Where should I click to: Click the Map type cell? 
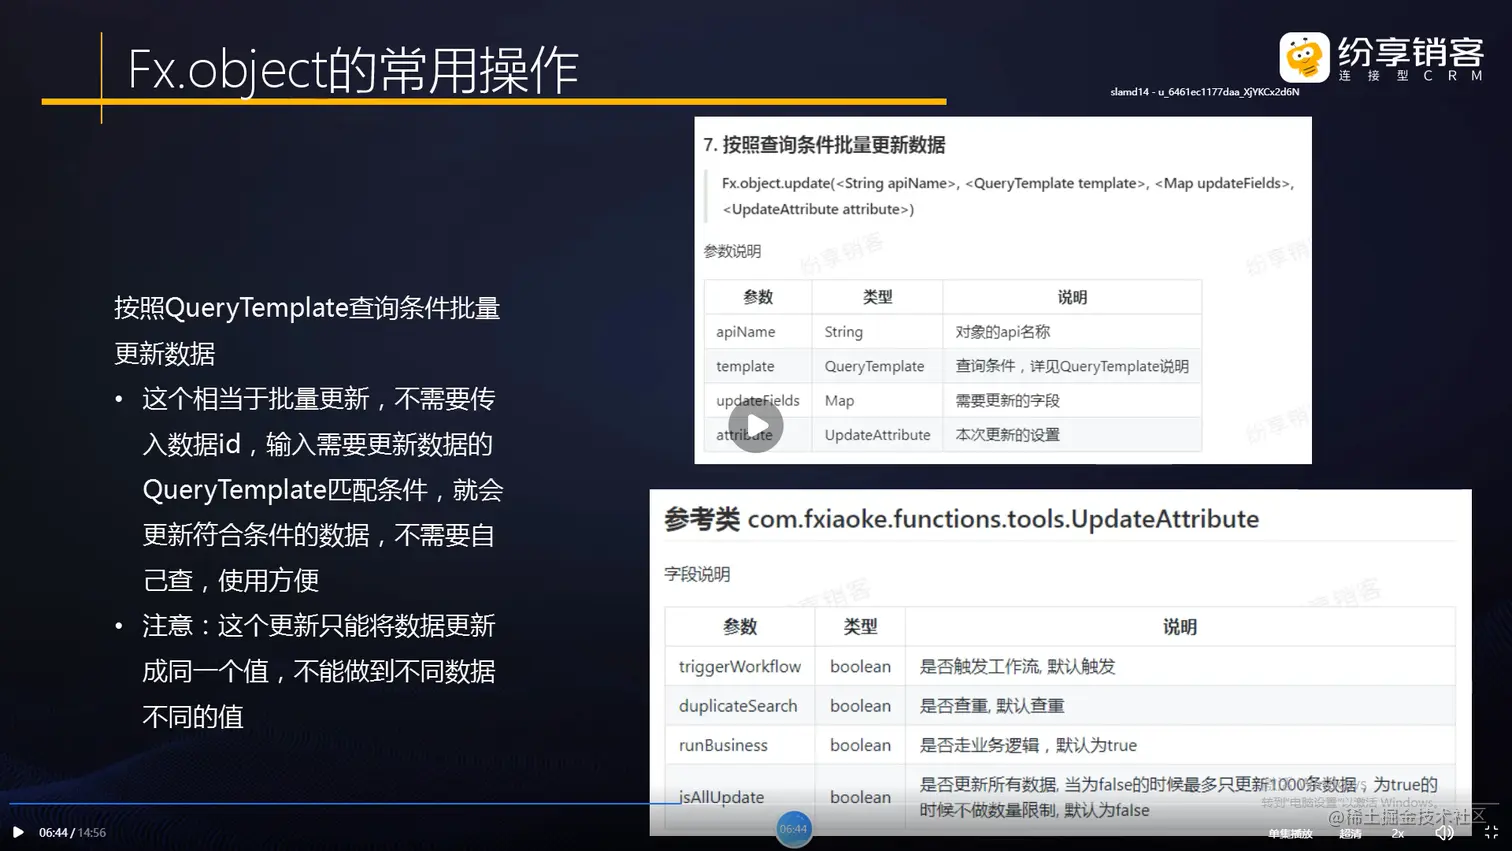coord(877,400)
